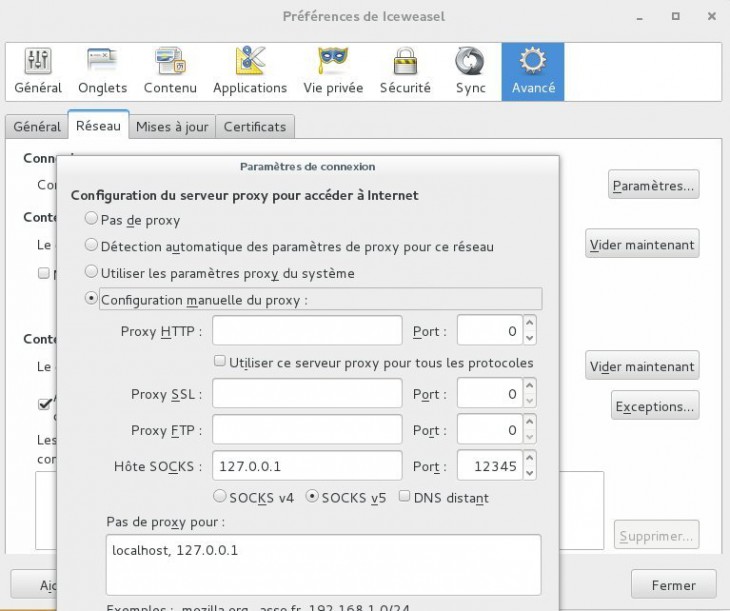Click the Hôte SOCKS address field
The height and width of the screenshot is (611, 730).
(x=306, y=466)
